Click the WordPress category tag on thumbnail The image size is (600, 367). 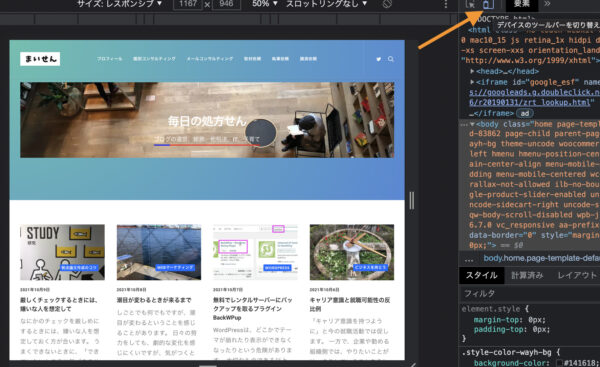[x=277, y=268]
